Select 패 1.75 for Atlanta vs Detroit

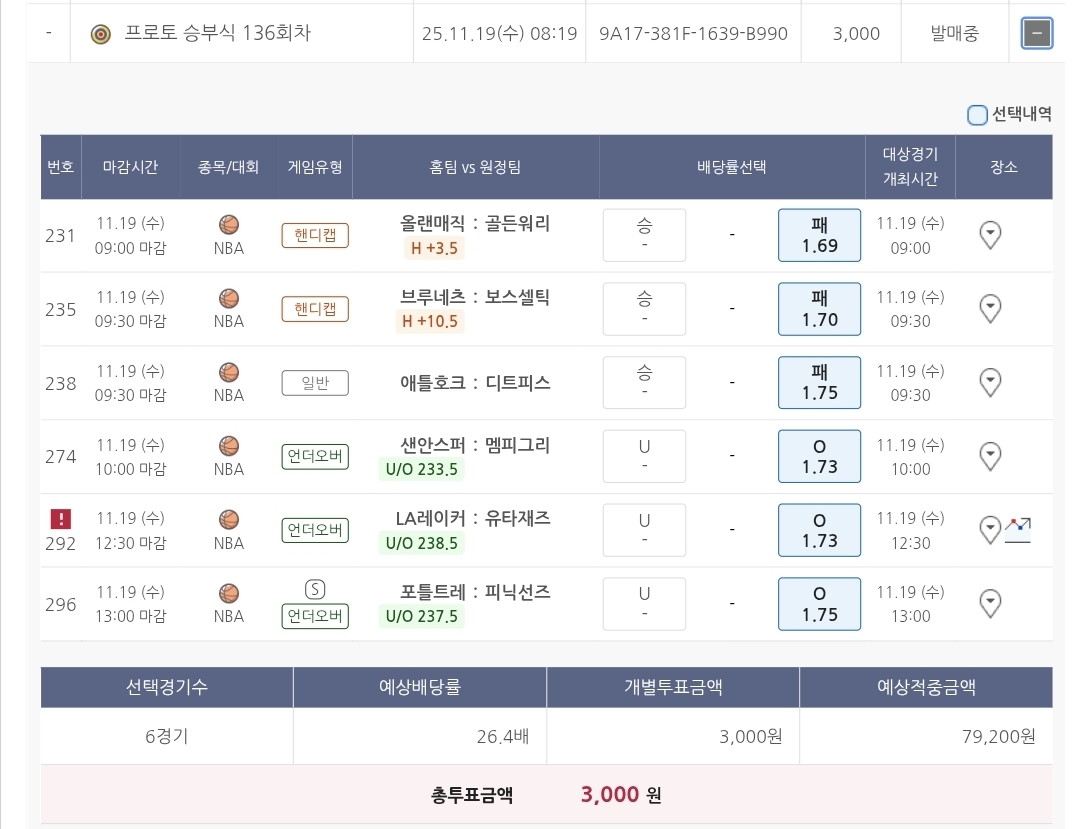[819, 383]
